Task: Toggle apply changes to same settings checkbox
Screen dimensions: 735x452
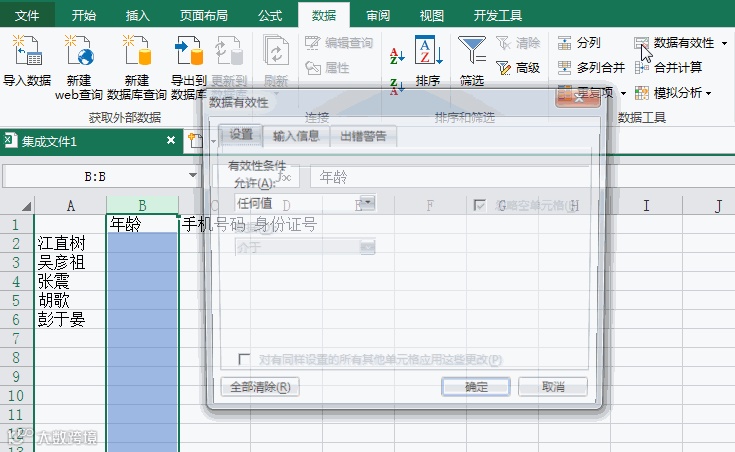Action: [244, 359]
